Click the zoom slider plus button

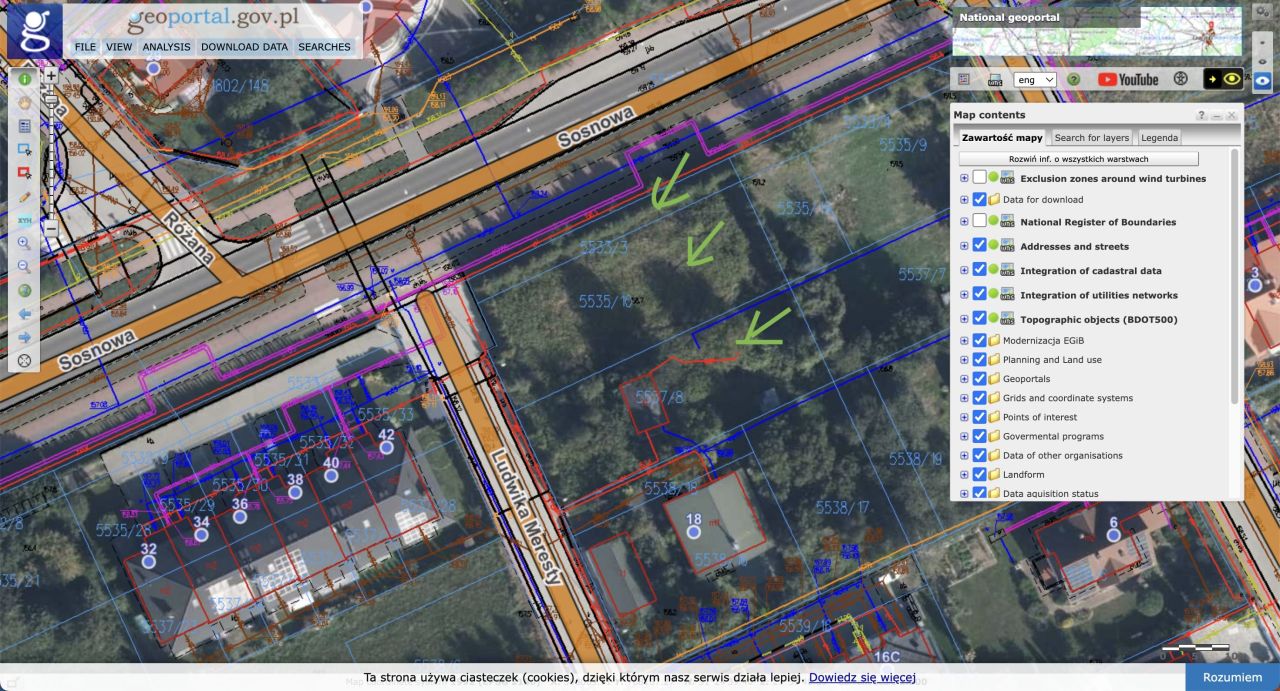[51, 75]
